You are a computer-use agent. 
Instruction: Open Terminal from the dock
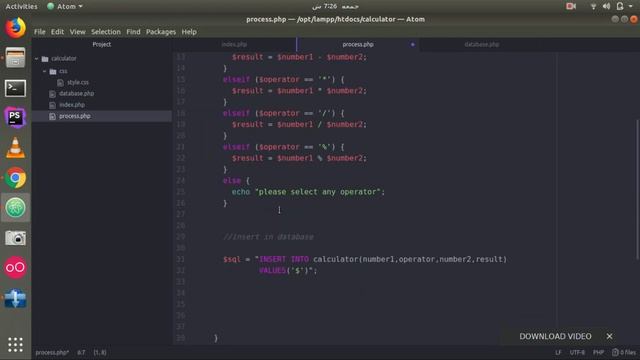16,88
